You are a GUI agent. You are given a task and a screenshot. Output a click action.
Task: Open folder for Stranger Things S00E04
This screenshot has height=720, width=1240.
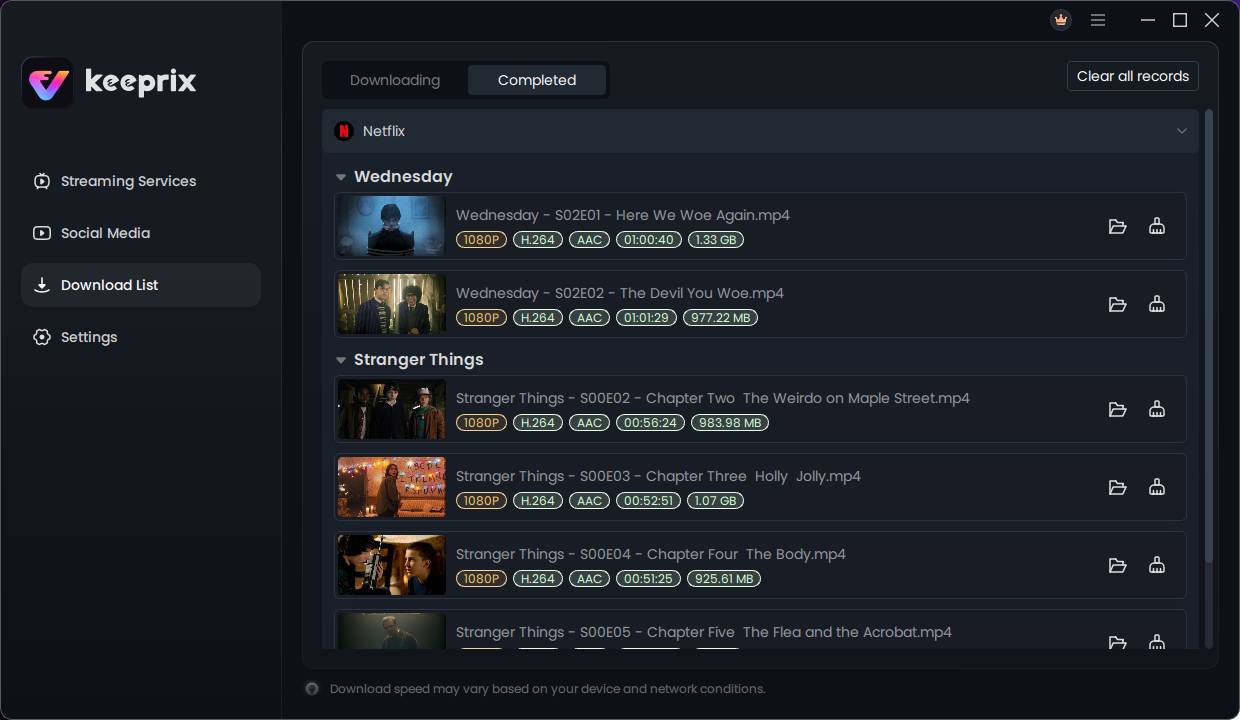tap(1118, 565)
